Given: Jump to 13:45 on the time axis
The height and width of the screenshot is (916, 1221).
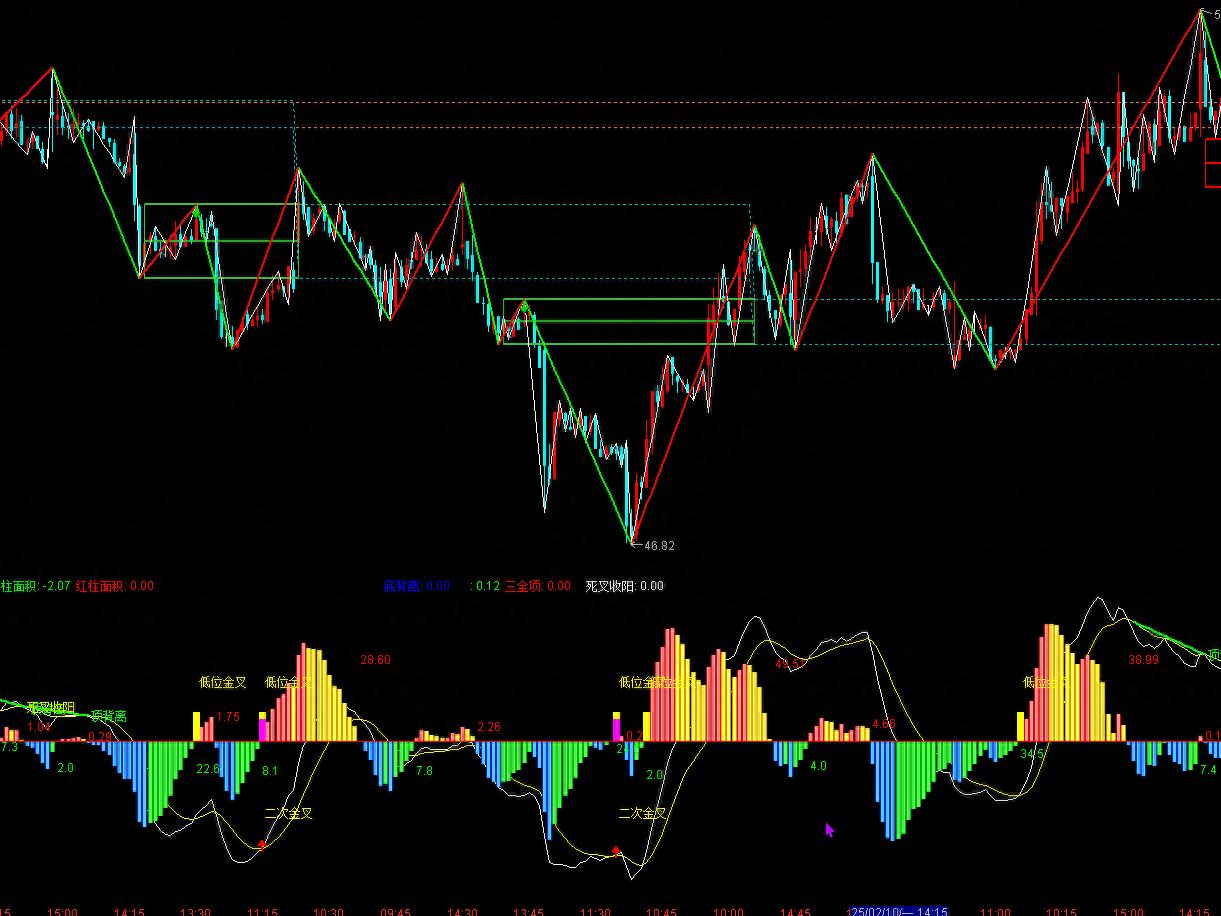Looking at the screenshot, I should [x=528, y=911].
